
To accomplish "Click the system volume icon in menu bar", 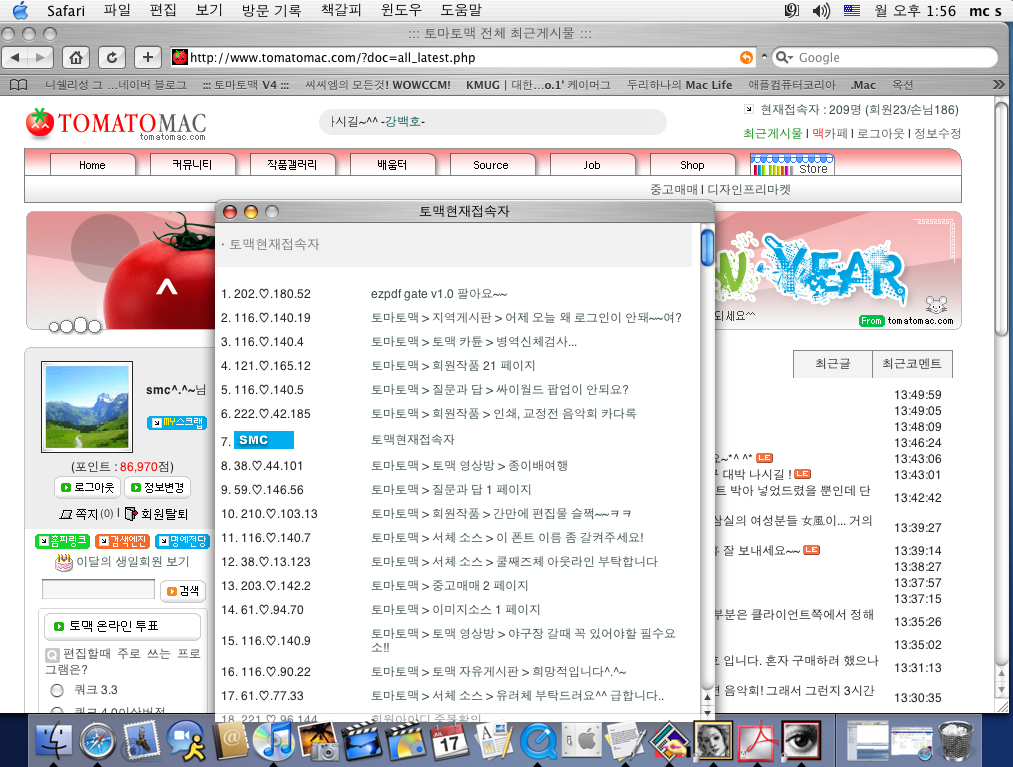I will [821, 11].
